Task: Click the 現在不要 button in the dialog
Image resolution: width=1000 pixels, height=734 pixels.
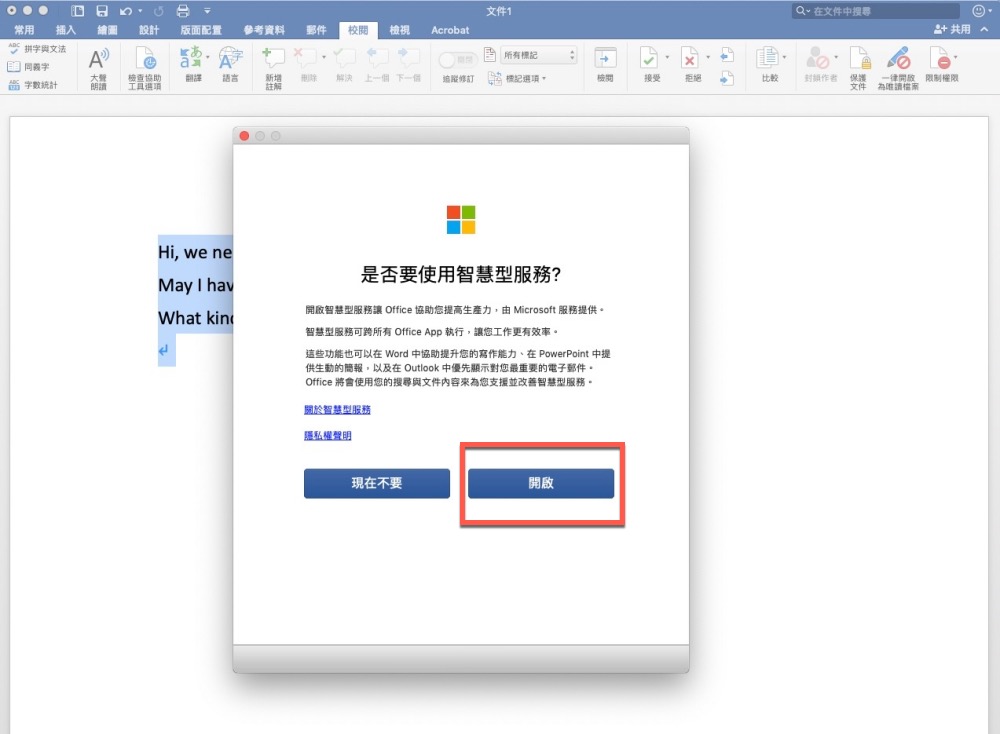Action: (377, 483)
